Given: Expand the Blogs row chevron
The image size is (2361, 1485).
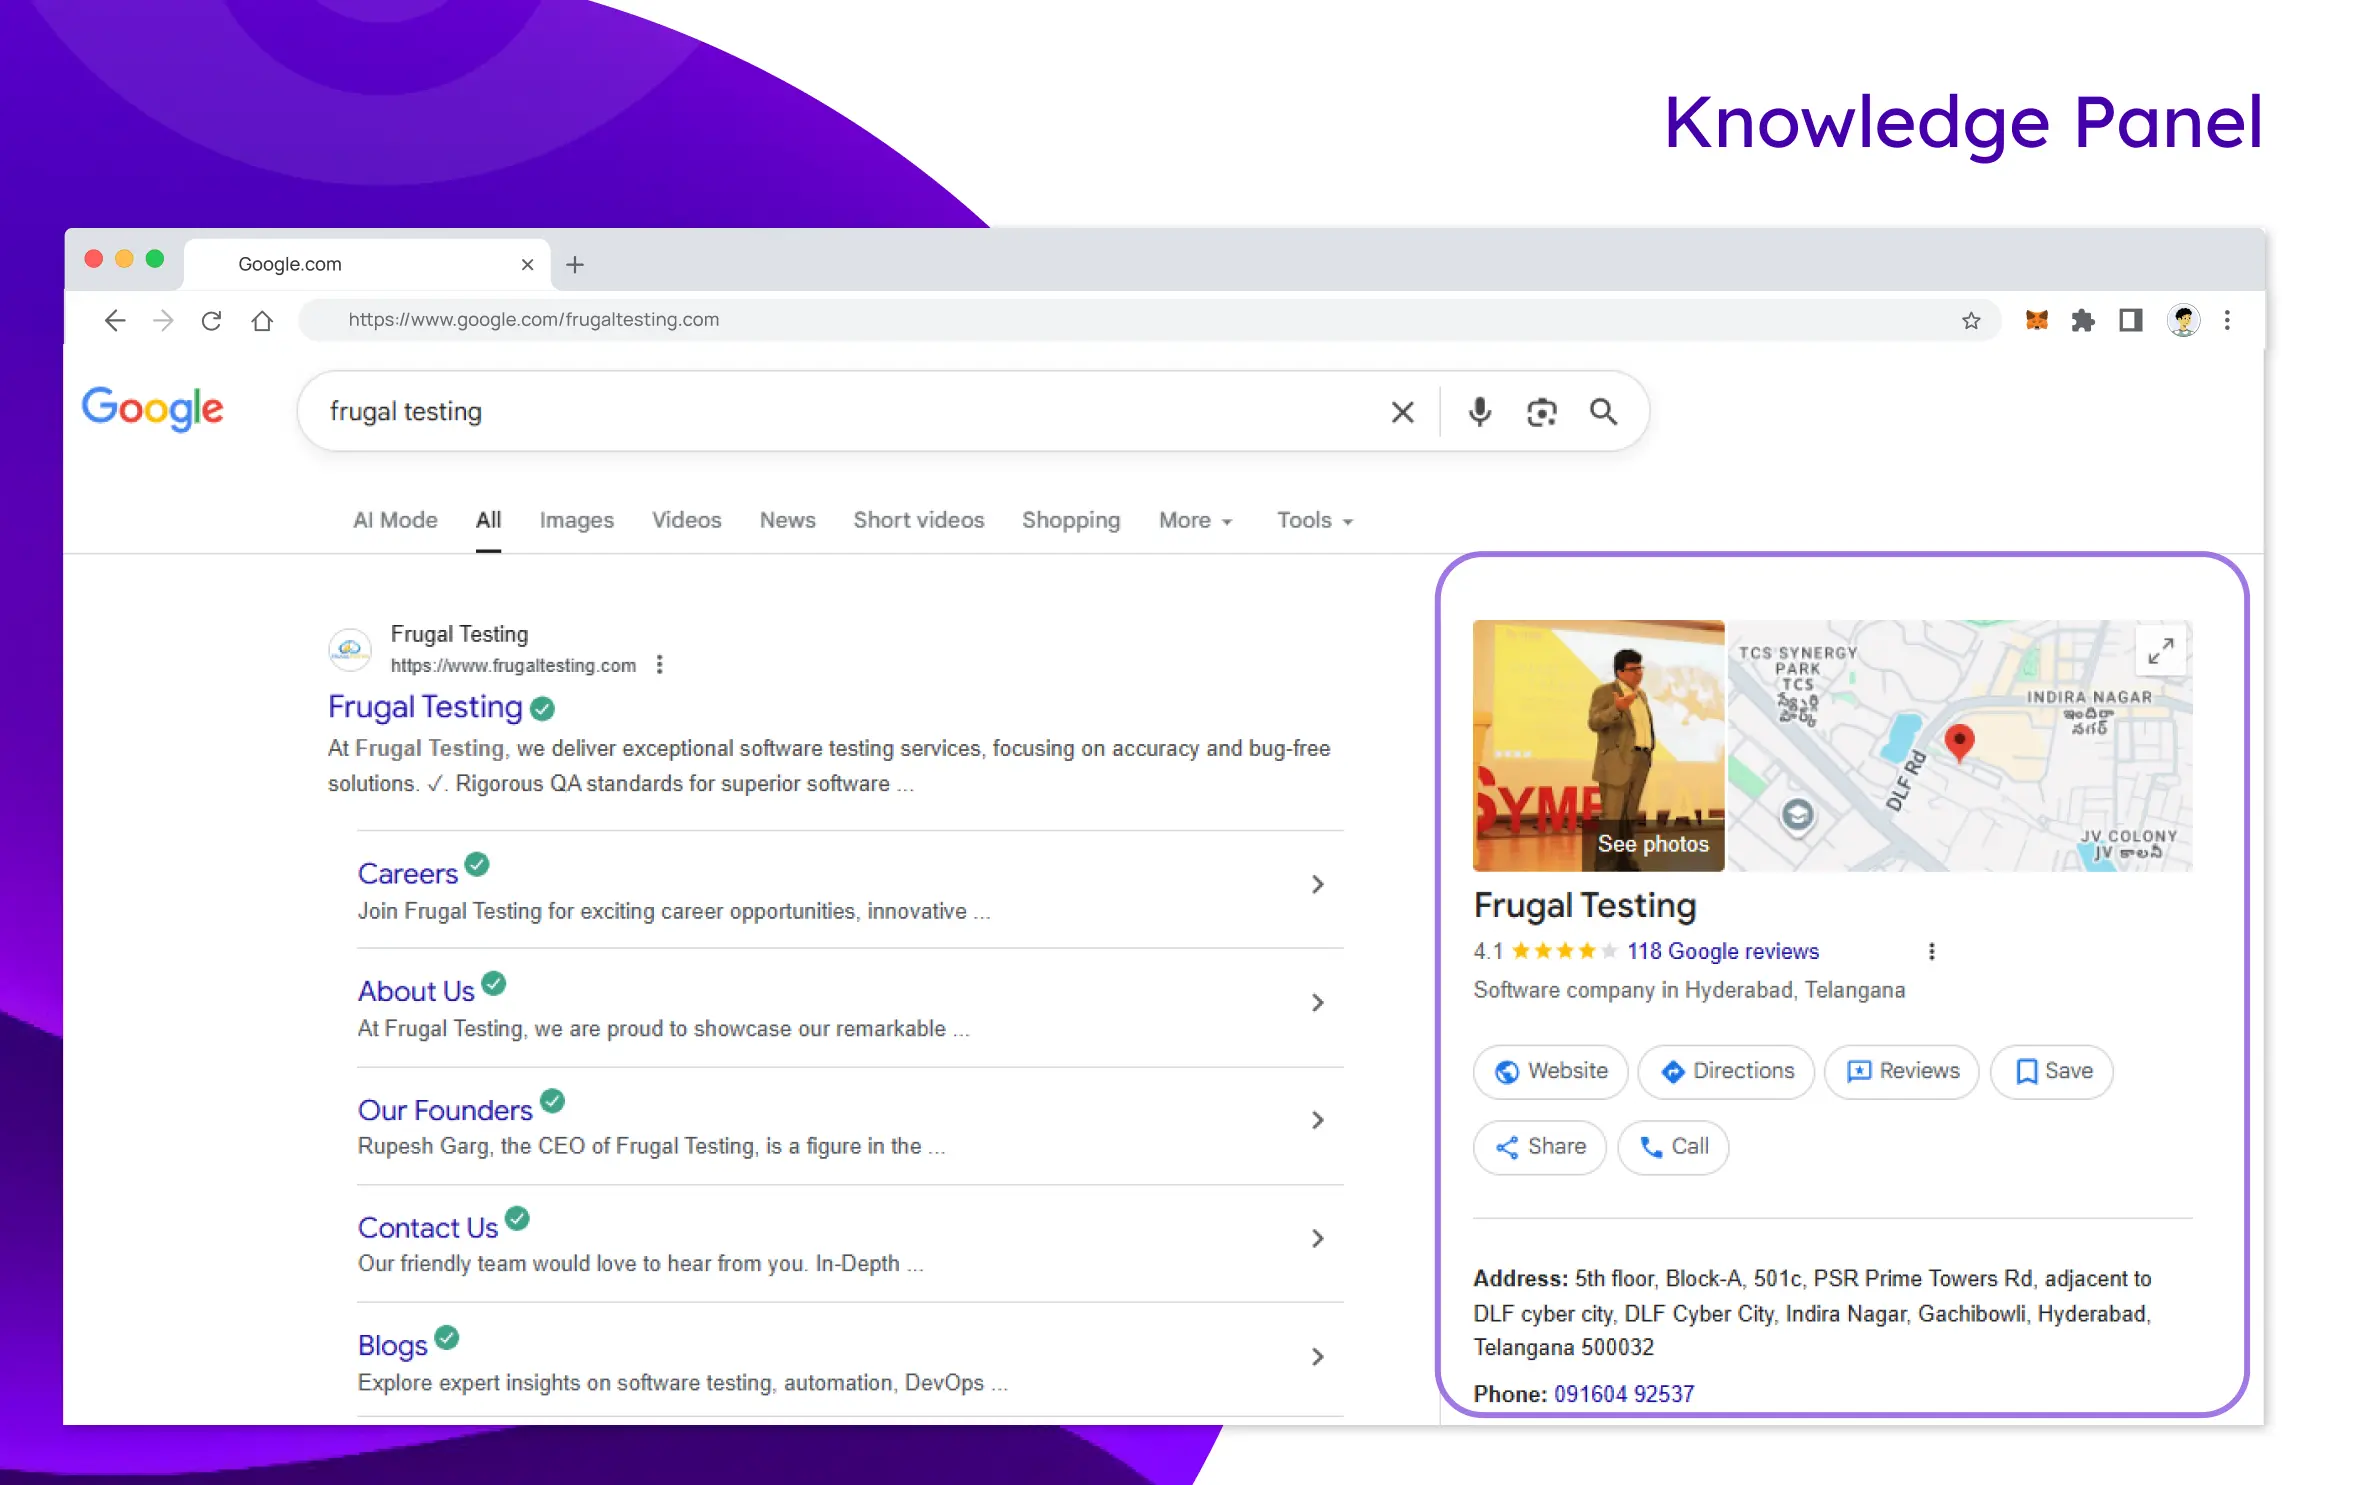Looking at the screenshot, I should [x=1317, y=1356].
